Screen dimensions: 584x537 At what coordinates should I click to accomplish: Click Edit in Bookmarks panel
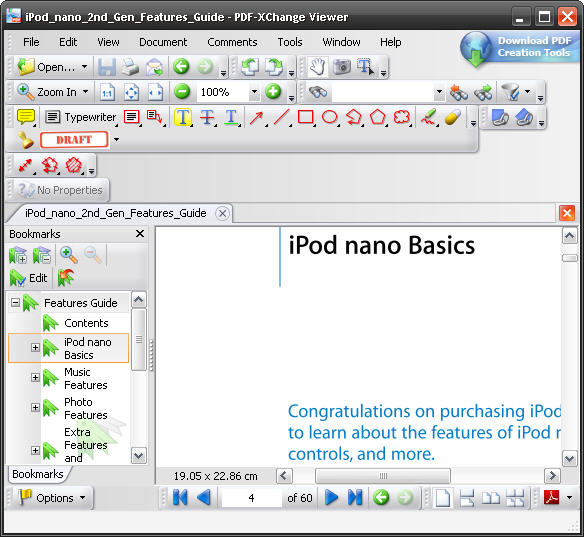[x=29, y=278]
